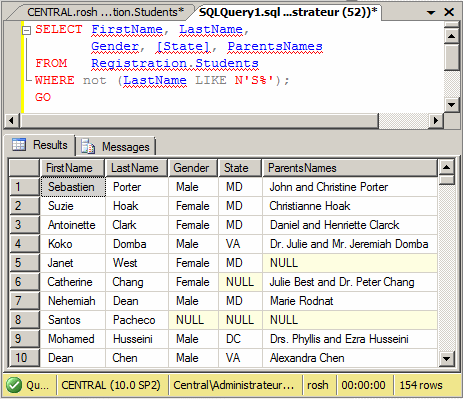Open the Results tab
The width and height of the screenshot is (463, 399).
pyautogui.click(x=40, y=145)
